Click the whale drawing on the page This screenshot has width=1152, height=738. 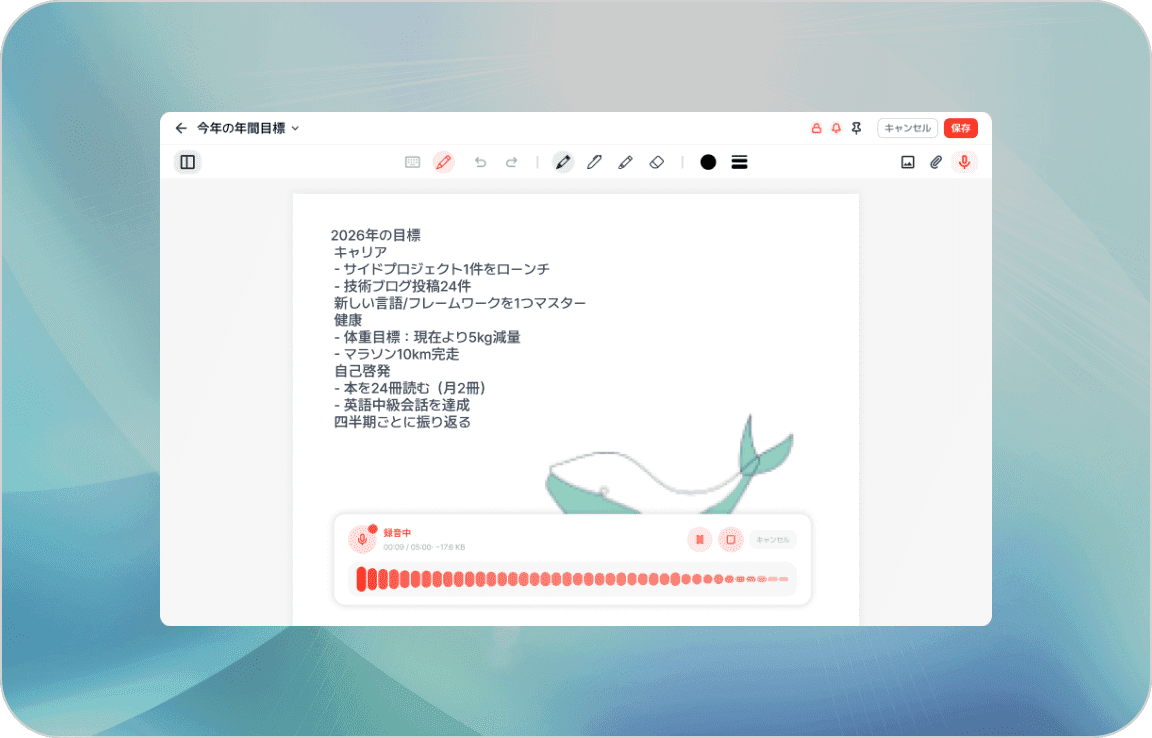pos(669,465)
